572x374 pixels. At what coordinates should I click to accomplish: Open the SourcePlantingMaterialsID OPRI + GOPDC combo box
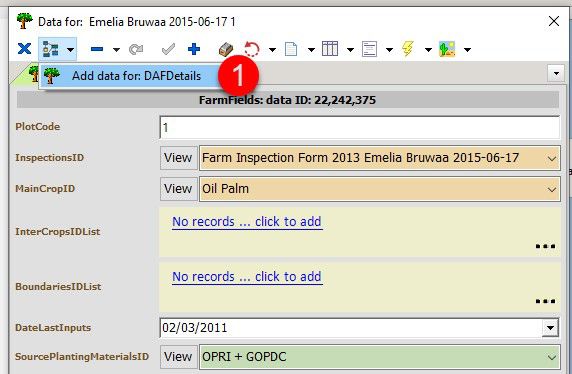(379, 357)
